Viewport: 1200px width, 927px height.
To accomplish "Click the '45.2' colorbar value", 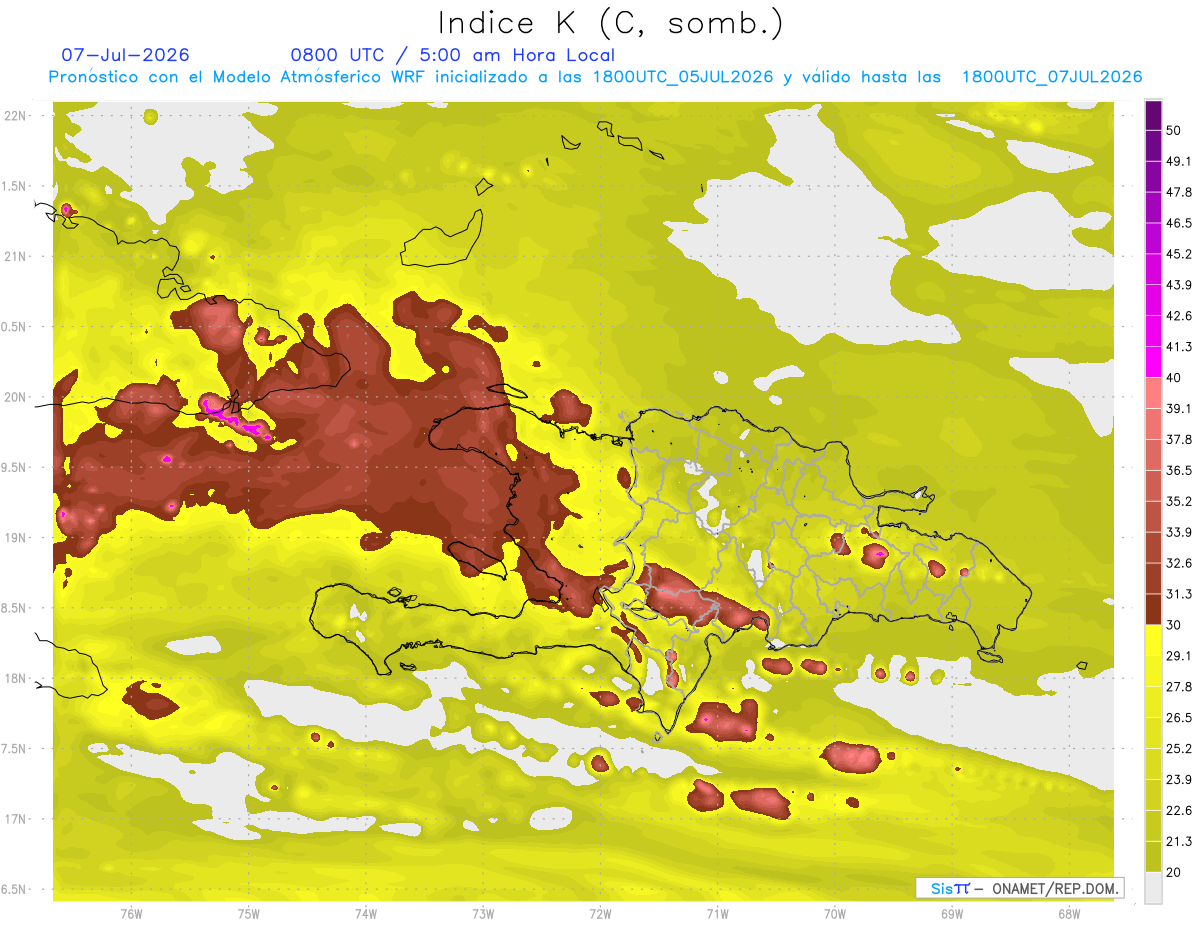I will point(1179,254).
